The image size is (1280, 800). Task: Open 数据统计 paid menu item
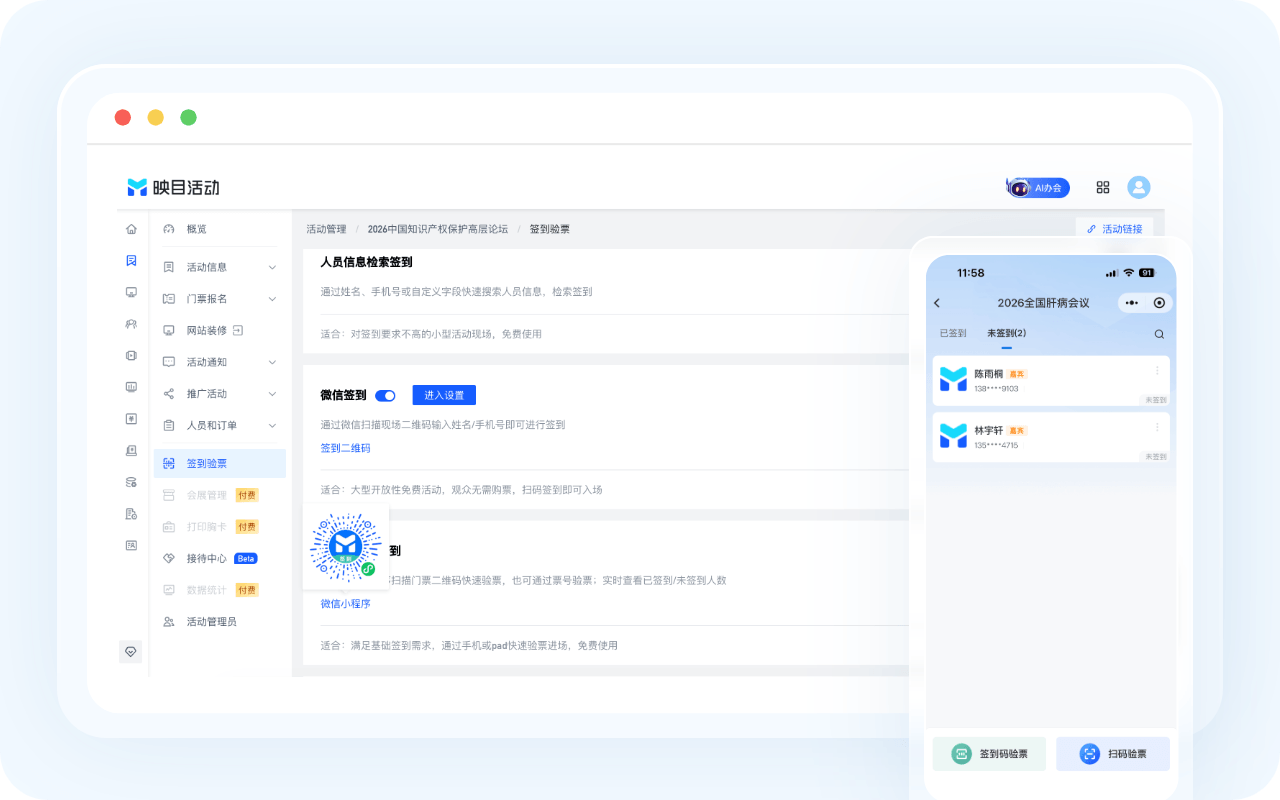219,590
